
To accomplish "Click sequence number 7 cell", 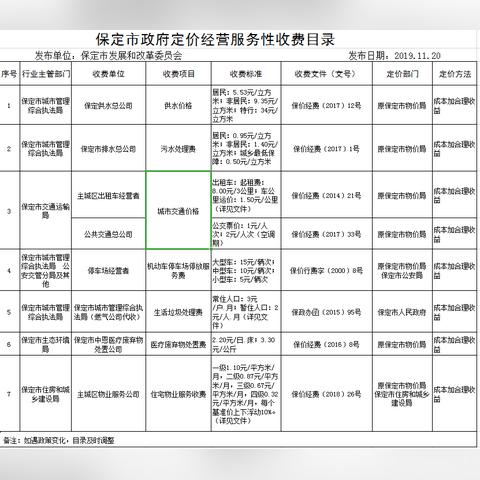I will click(9, 394).
